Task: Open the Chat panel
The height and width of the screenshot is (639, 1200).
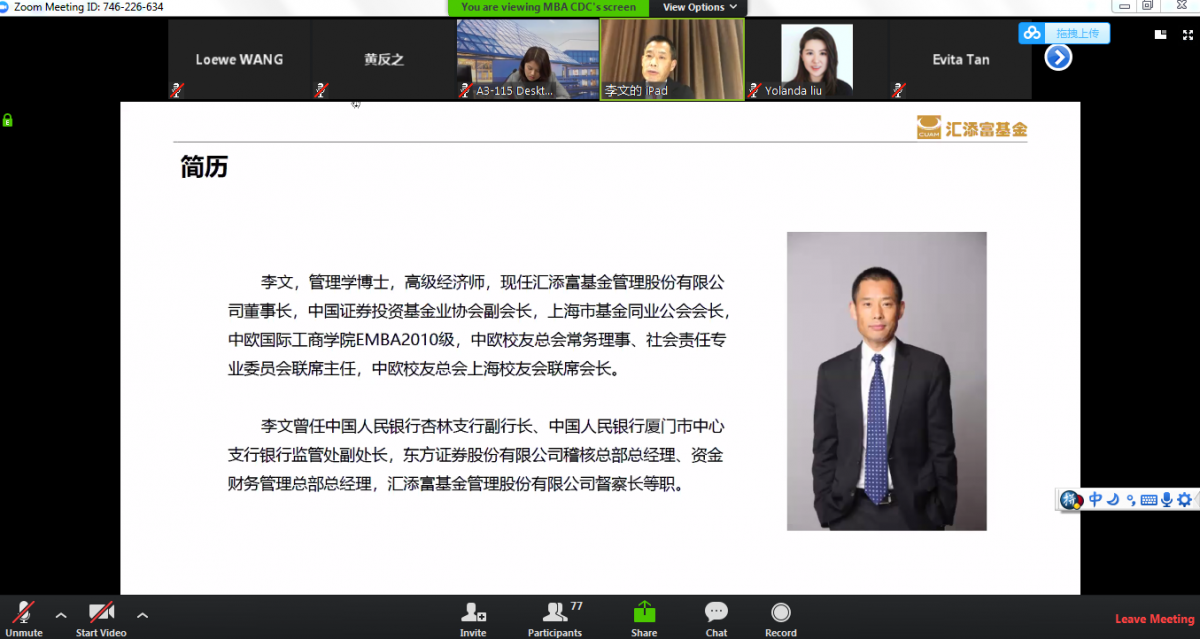Action: coord(716,618)
